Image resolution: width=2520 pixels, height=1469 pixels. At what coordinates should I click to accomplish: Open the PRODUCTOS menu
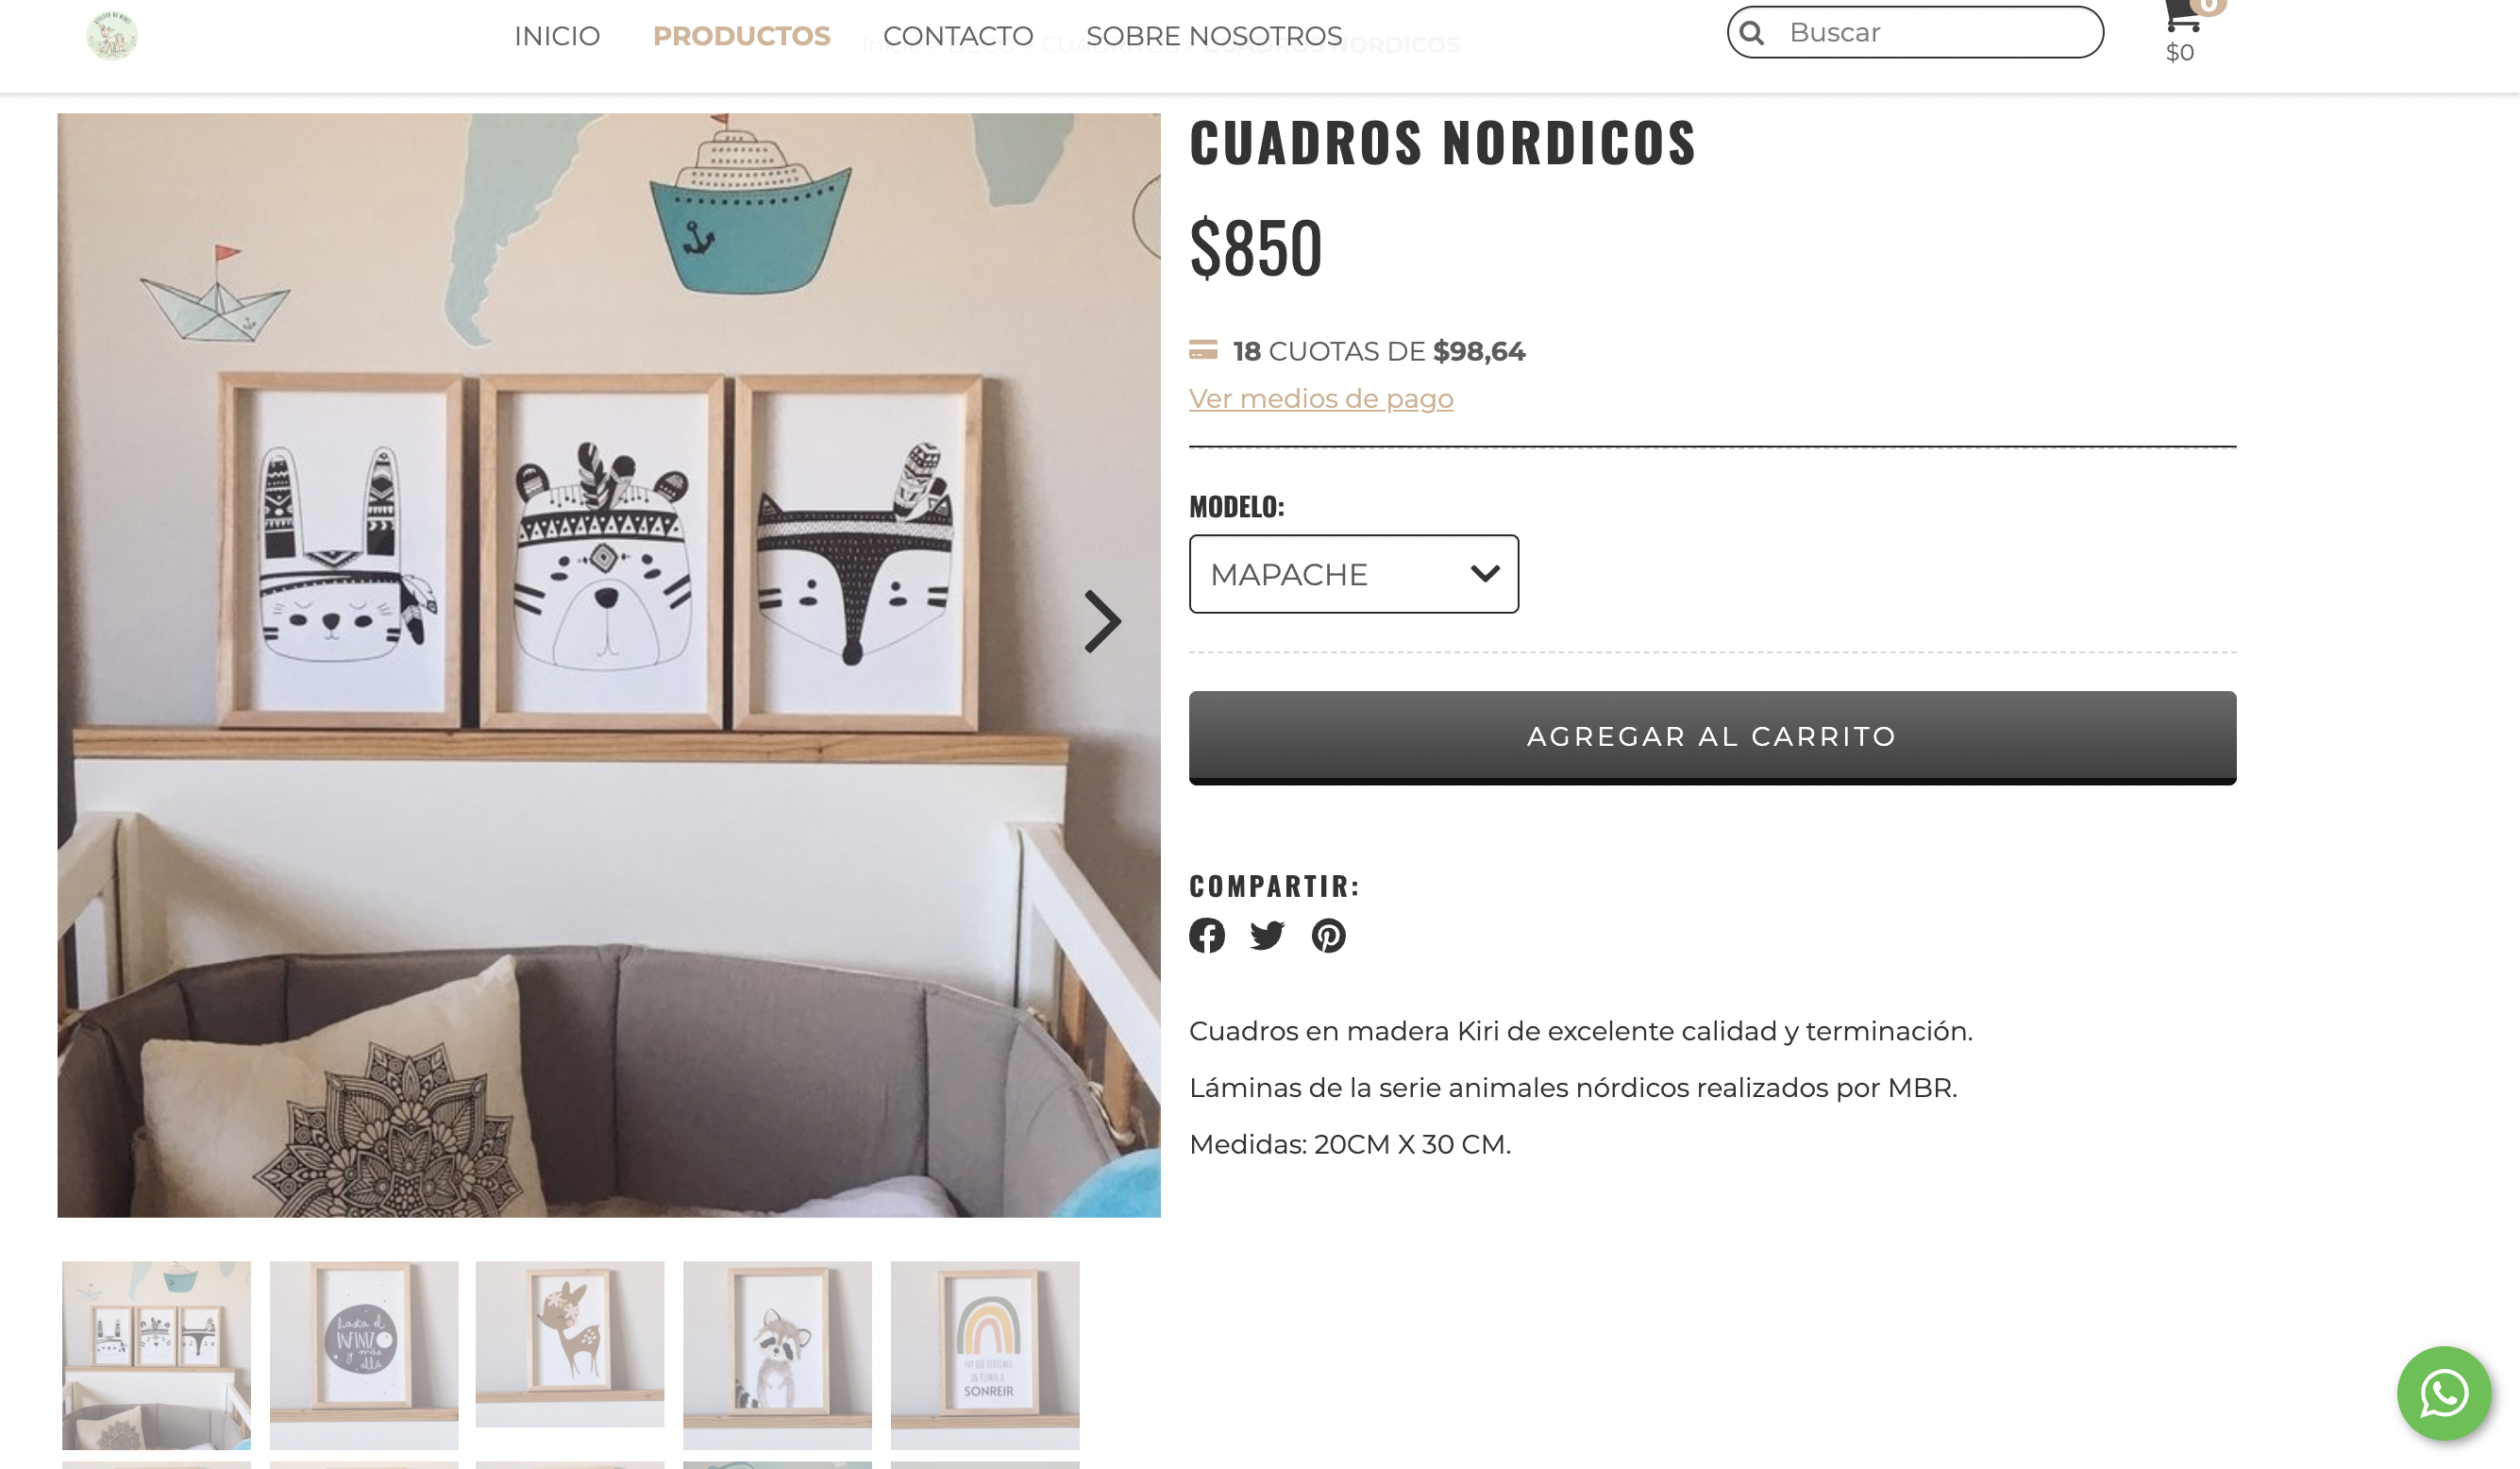[x=741, y=36]
